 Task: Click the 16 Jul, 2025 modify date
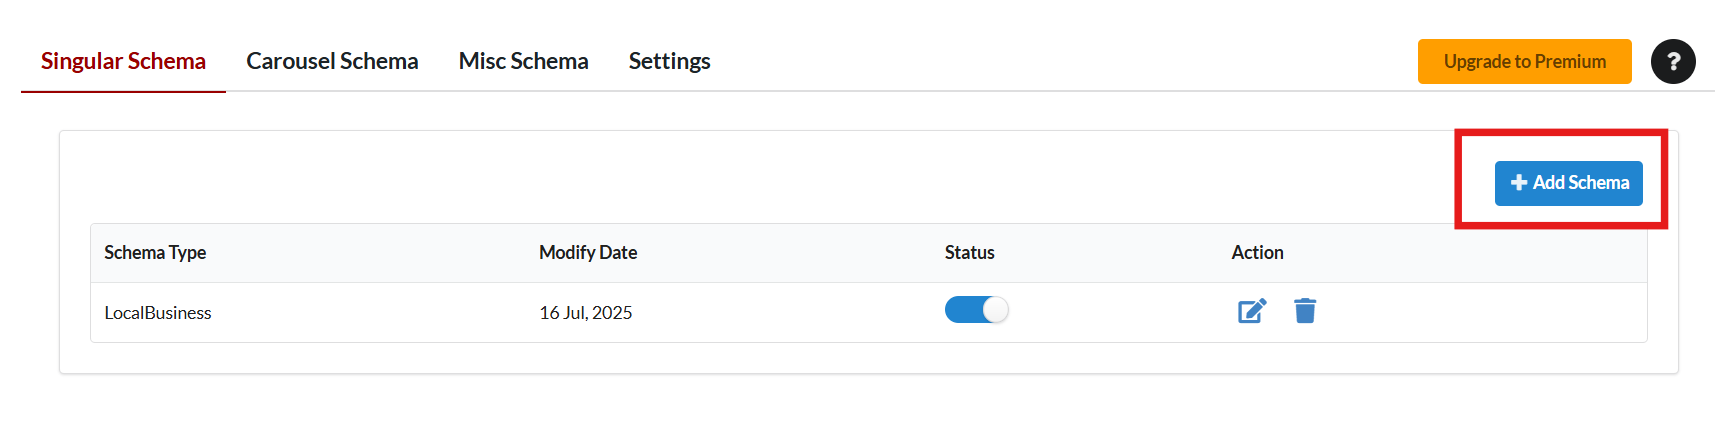(586, 313)
